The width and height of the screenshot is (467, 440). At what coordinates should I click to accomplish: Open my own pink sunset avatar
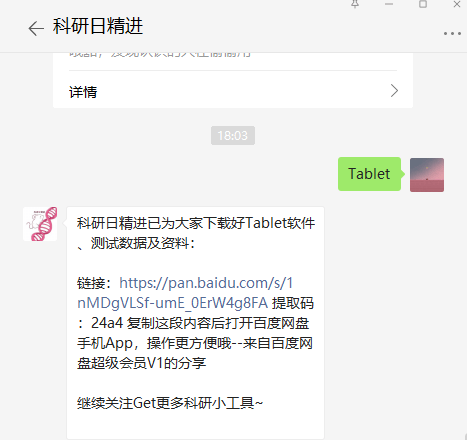pos(427,175)
